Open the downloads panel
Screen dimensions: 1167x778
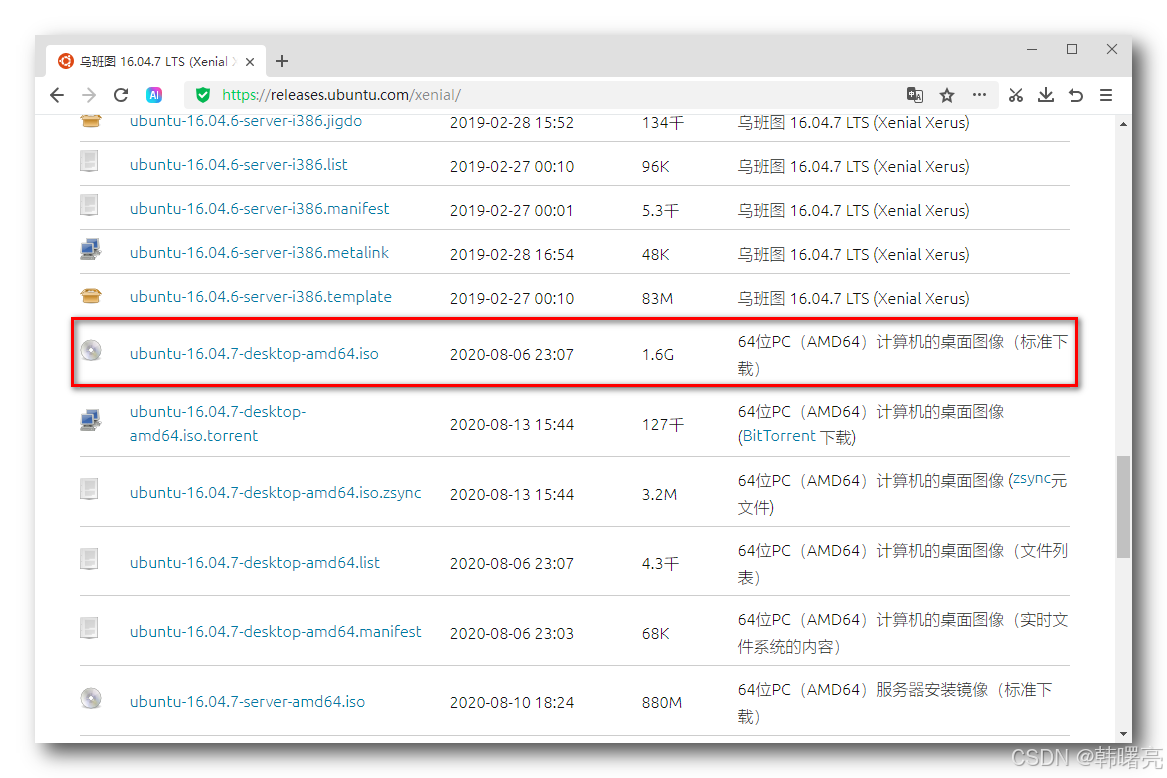(x=1046, y=95)
